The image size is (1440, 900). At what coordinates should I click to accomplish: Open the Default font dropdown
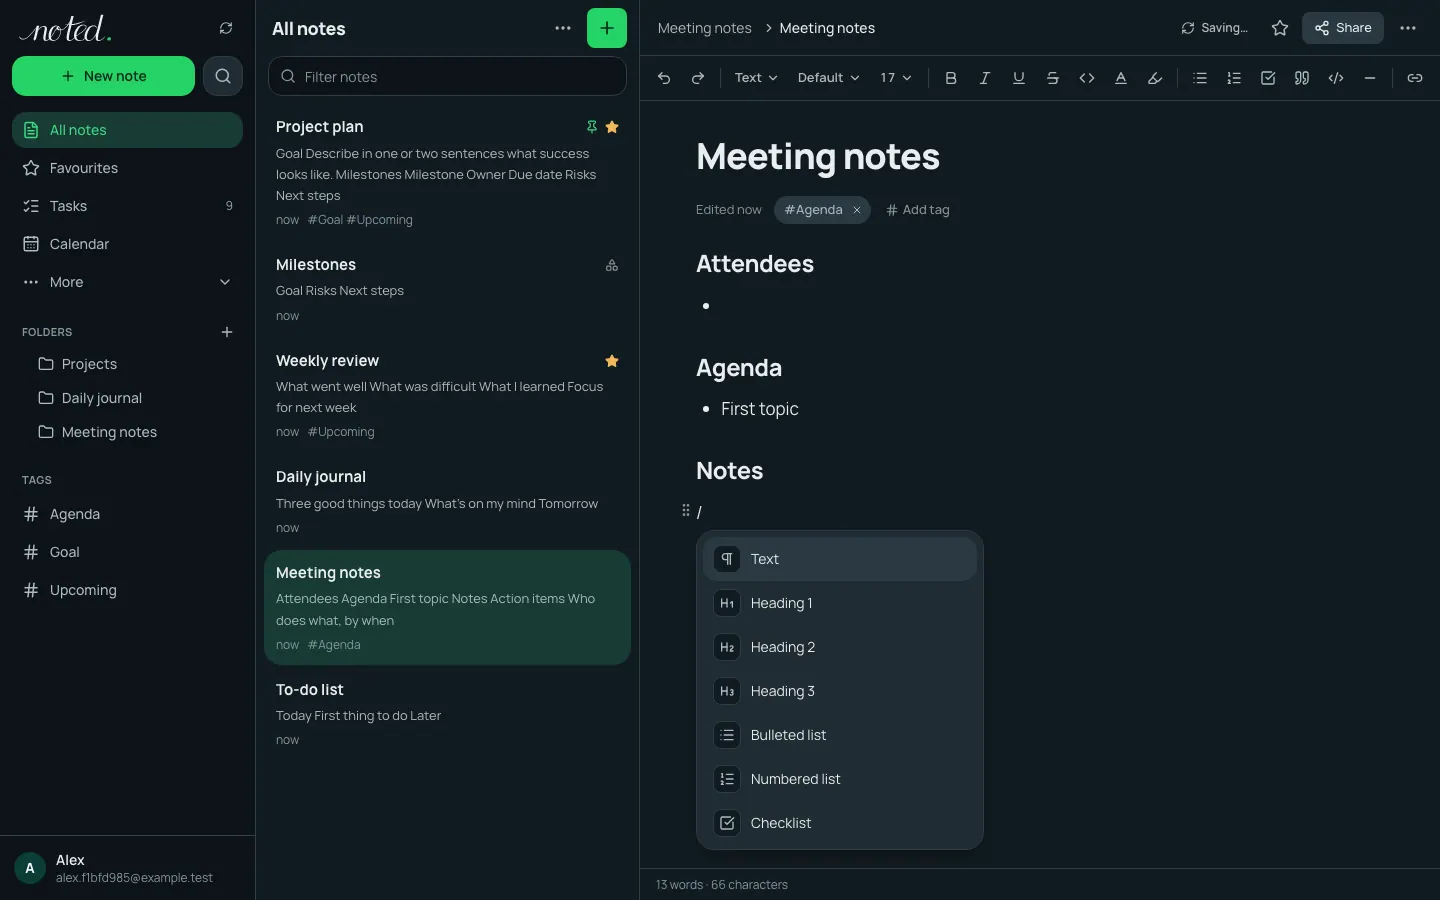tap(828, 78)
